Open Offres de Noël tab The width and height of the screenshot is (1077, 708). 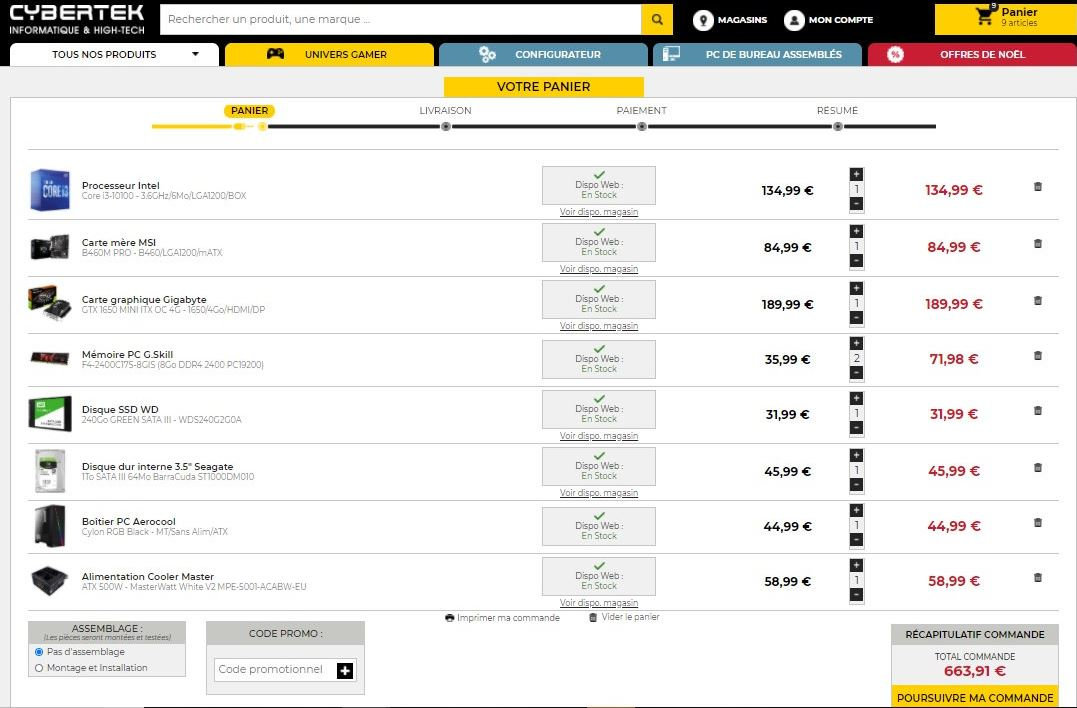point(972,54)
